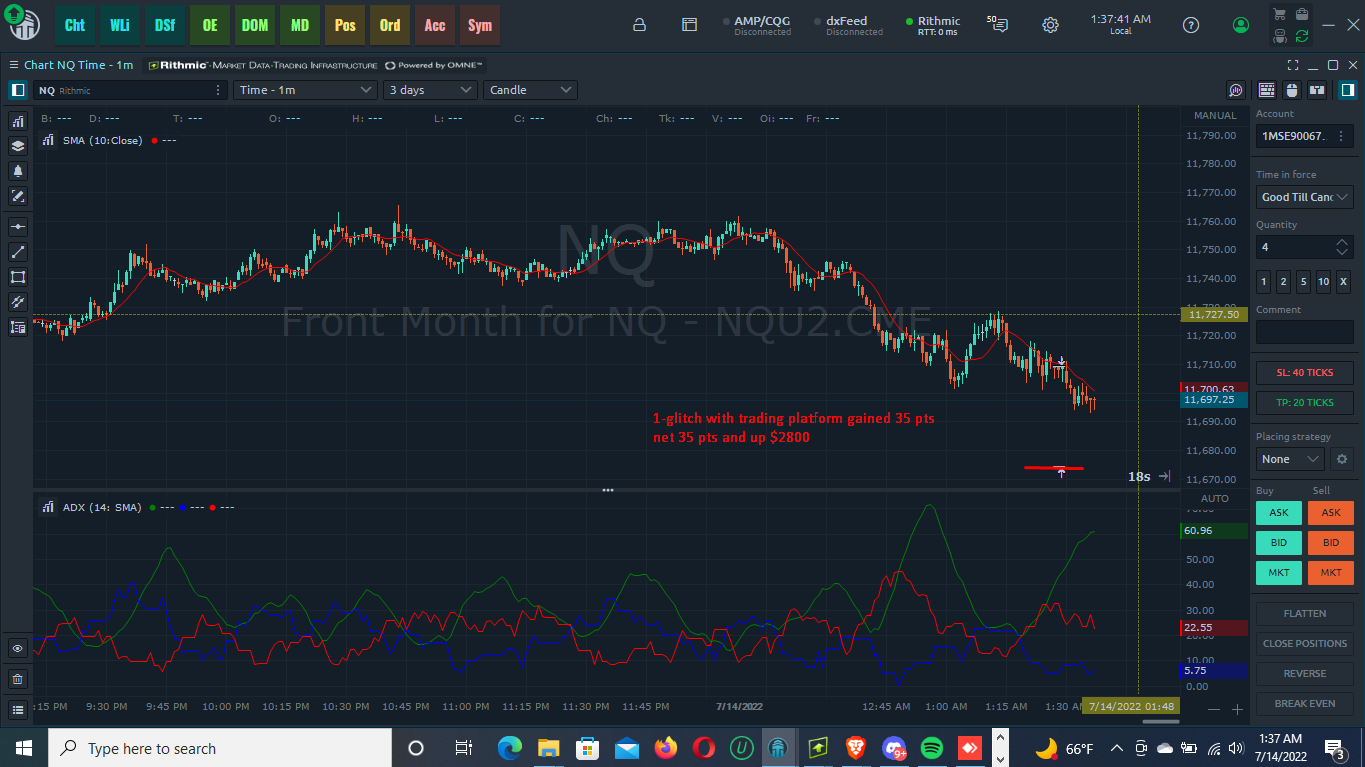Open alerts via the bell icon
The image size is (1365, 767).
18,171
